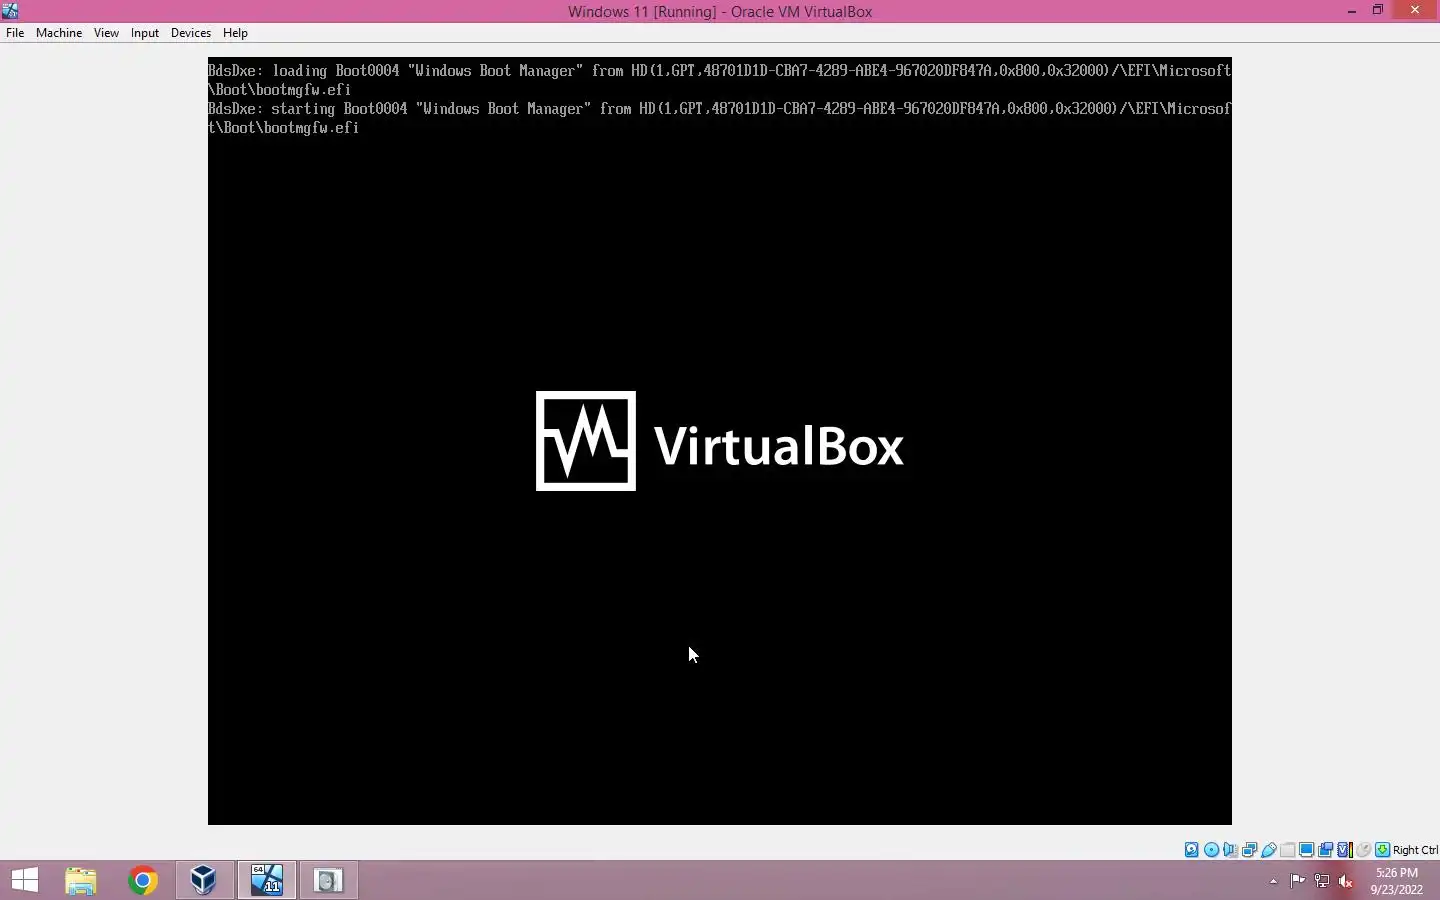Click the hard disk activity status icon

(1192, 850)
